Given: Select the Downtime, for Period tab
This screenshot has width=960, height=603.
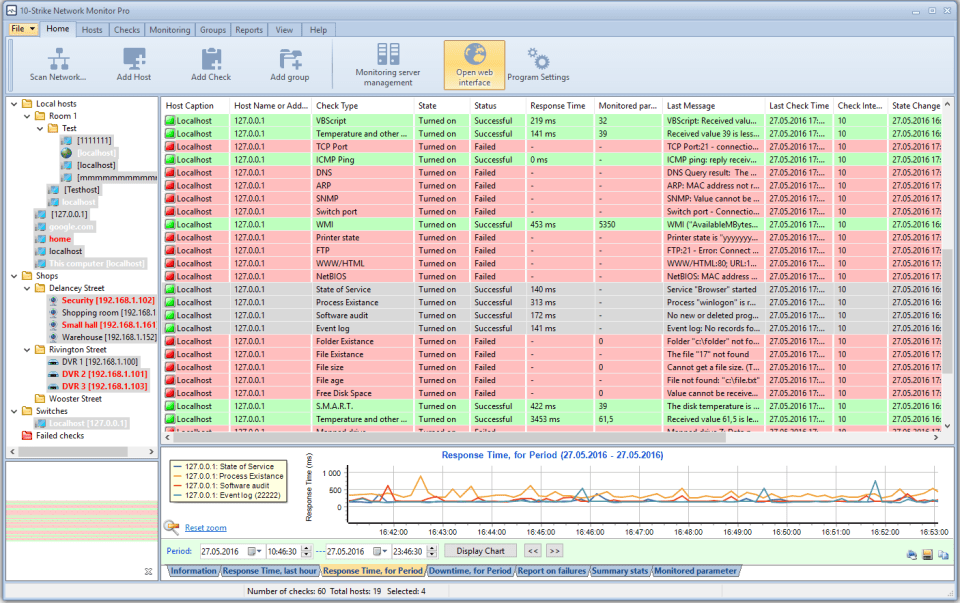Looking at the screenshot, I should (x=470, y=571).
